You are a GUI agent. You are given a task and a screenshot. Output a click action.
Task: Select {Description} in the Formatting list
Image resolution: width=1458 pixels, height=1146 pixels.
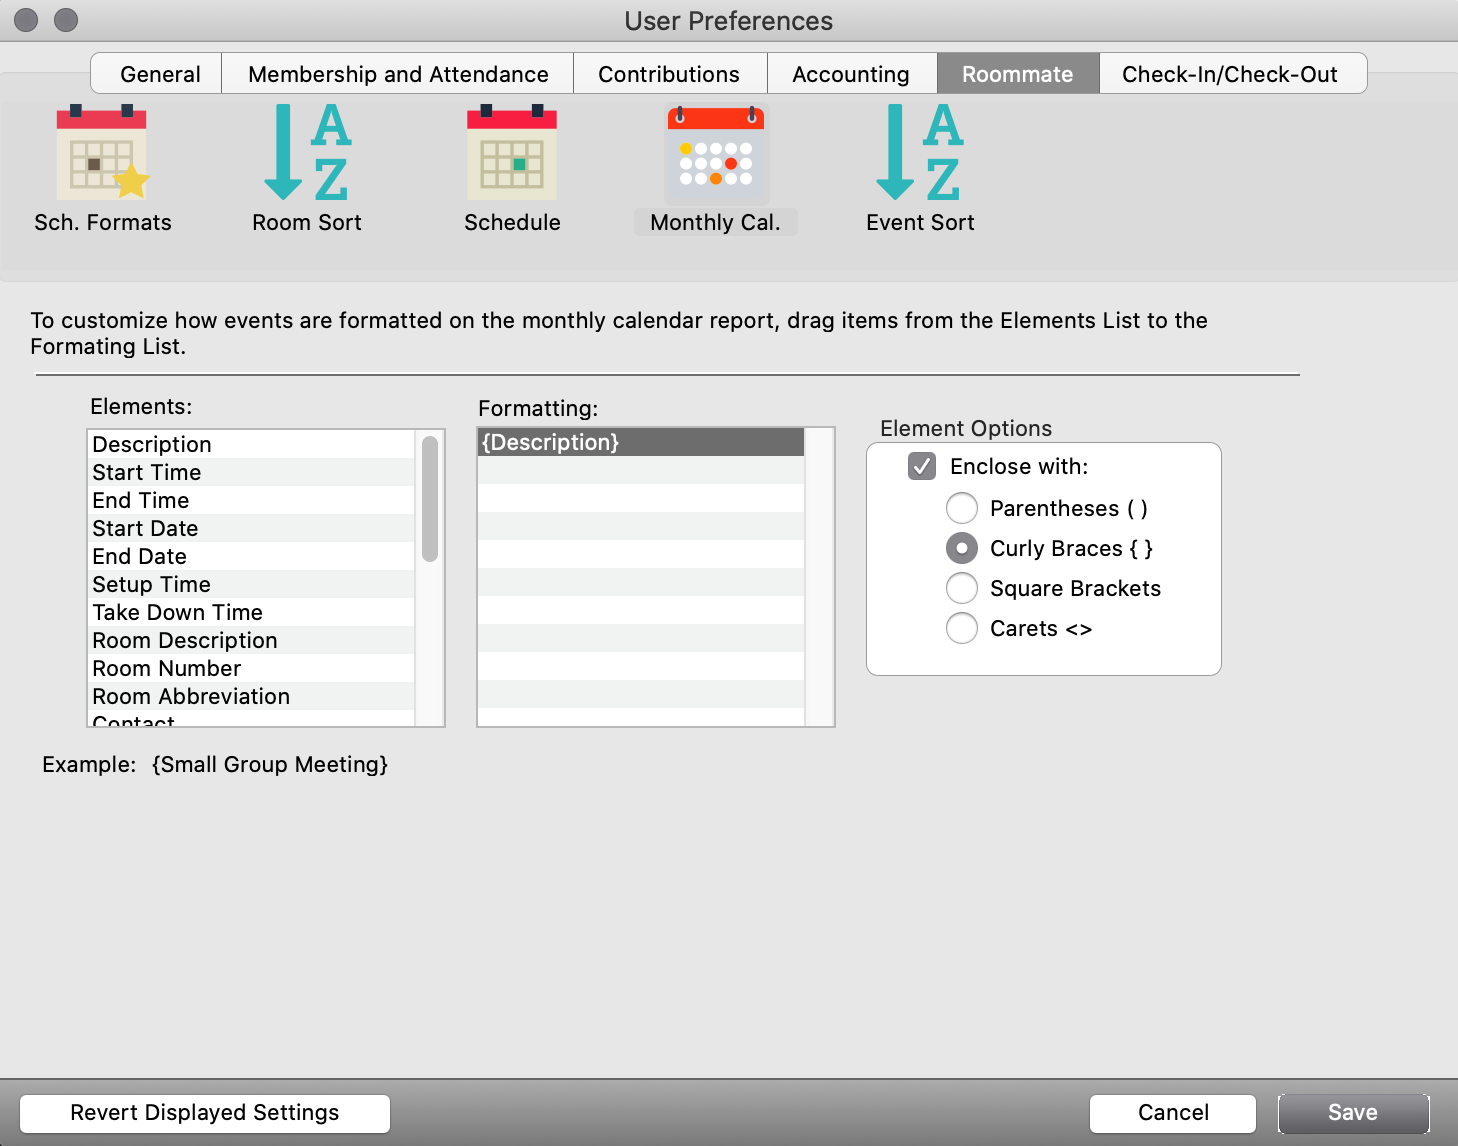coord(640,442)
